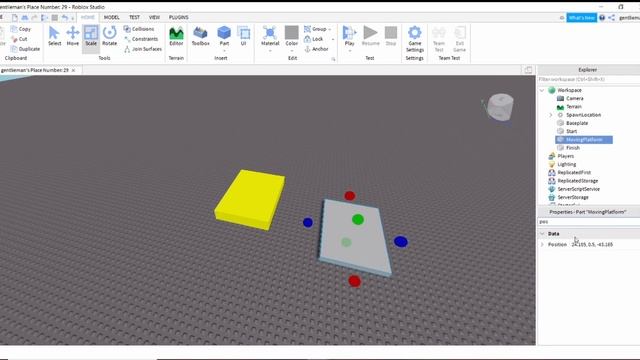Open the help icon near What's New

pyautogui.click(x=602, y=18)
